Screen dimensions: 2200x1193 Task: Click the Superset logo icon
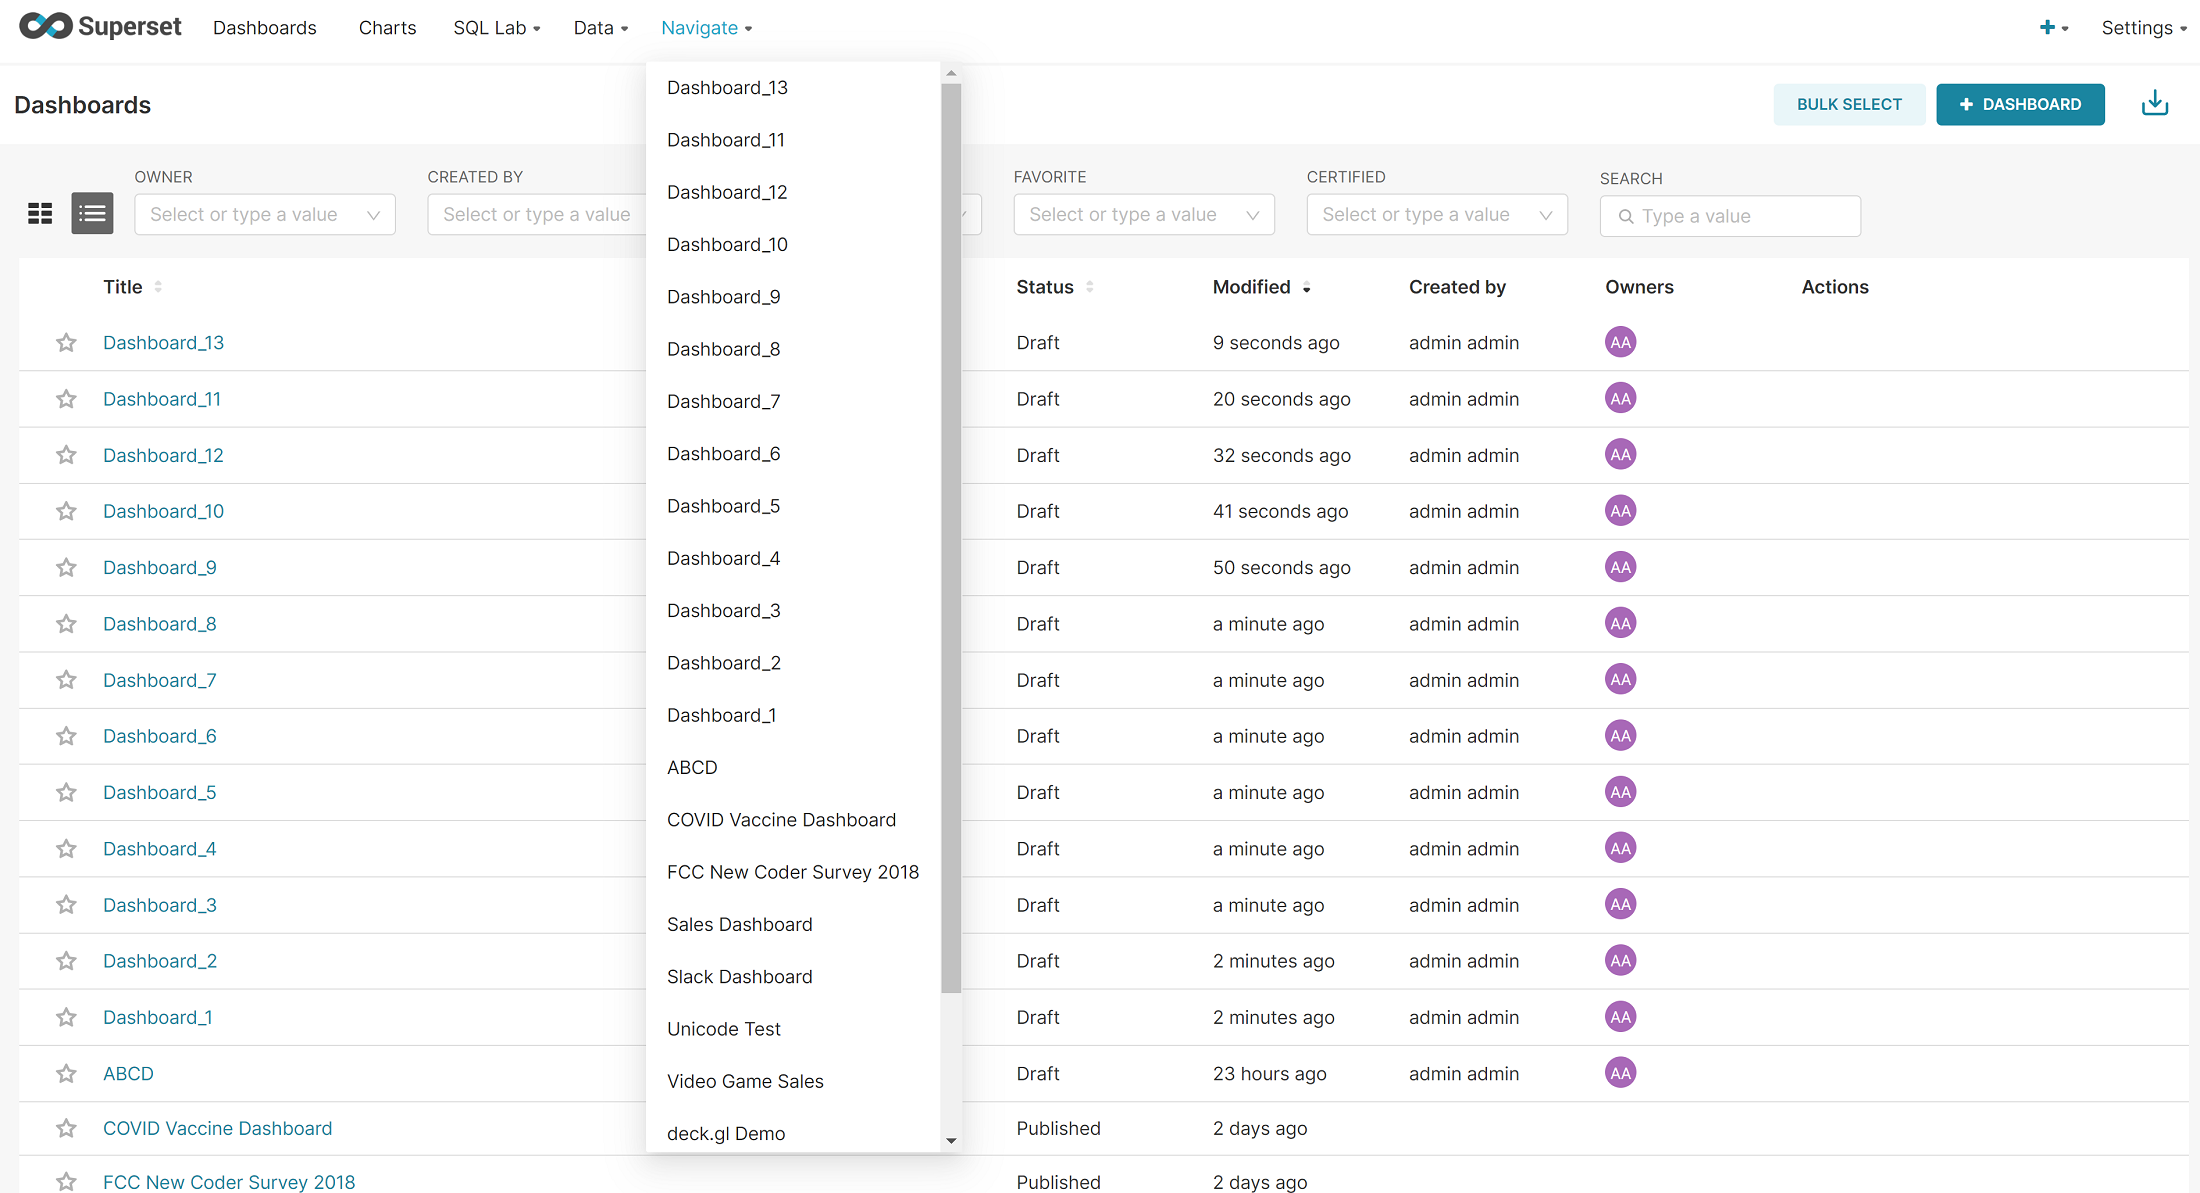pos(46,26)
